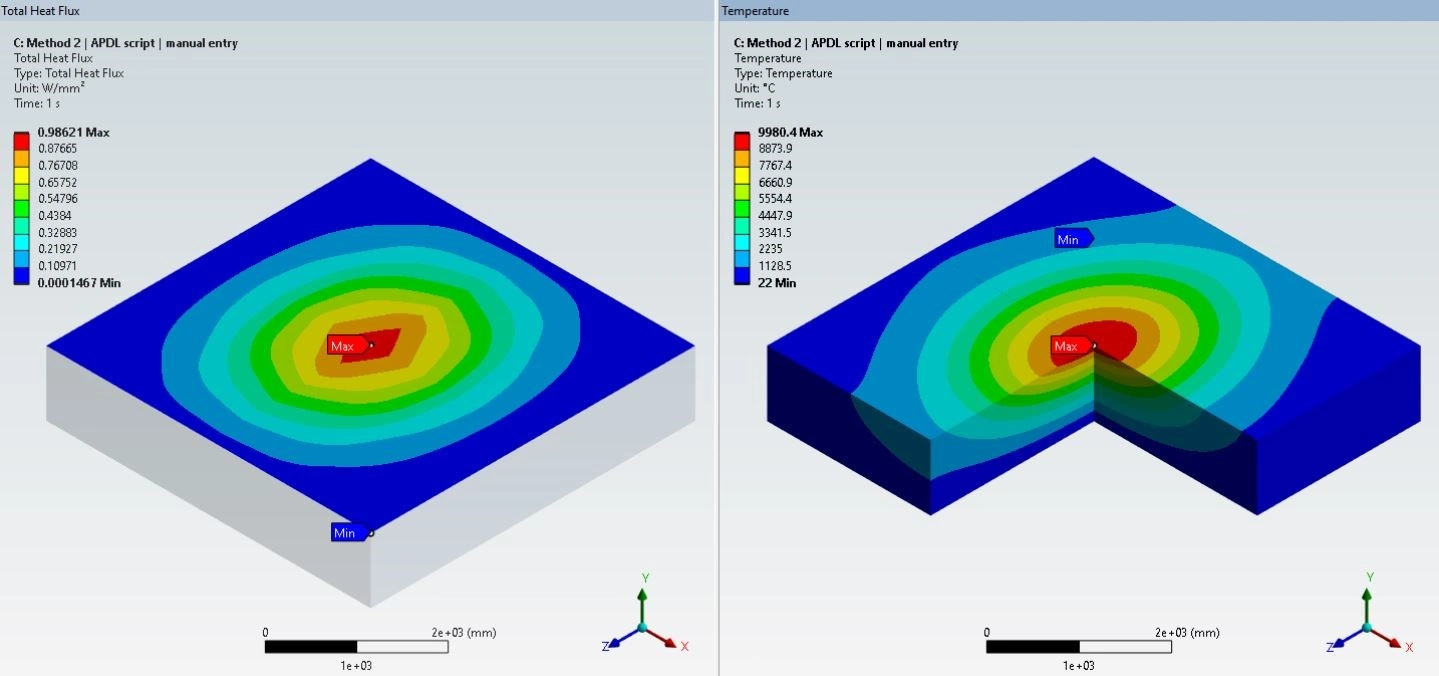Click the 2e+03 (mm) label in heat flux ruler
Image resolution: width=1439 pixels, height=676 pixels.
pos(463,632)
